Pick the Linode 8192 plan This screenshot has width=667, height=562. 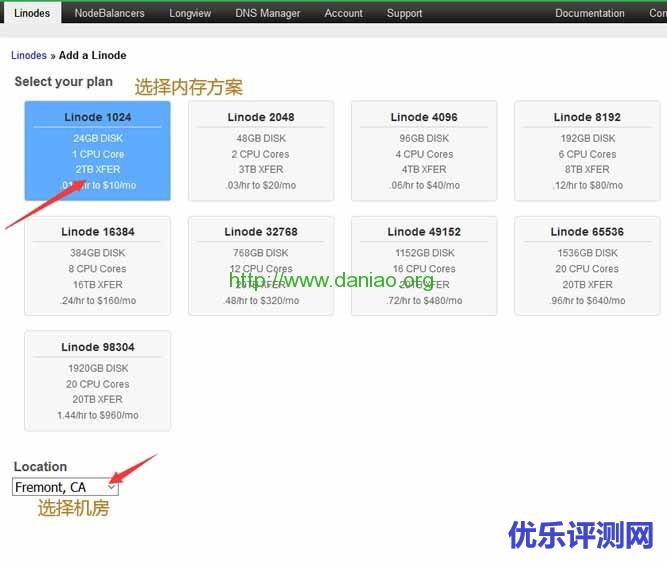pyautogui.click(x=587, y=151)
